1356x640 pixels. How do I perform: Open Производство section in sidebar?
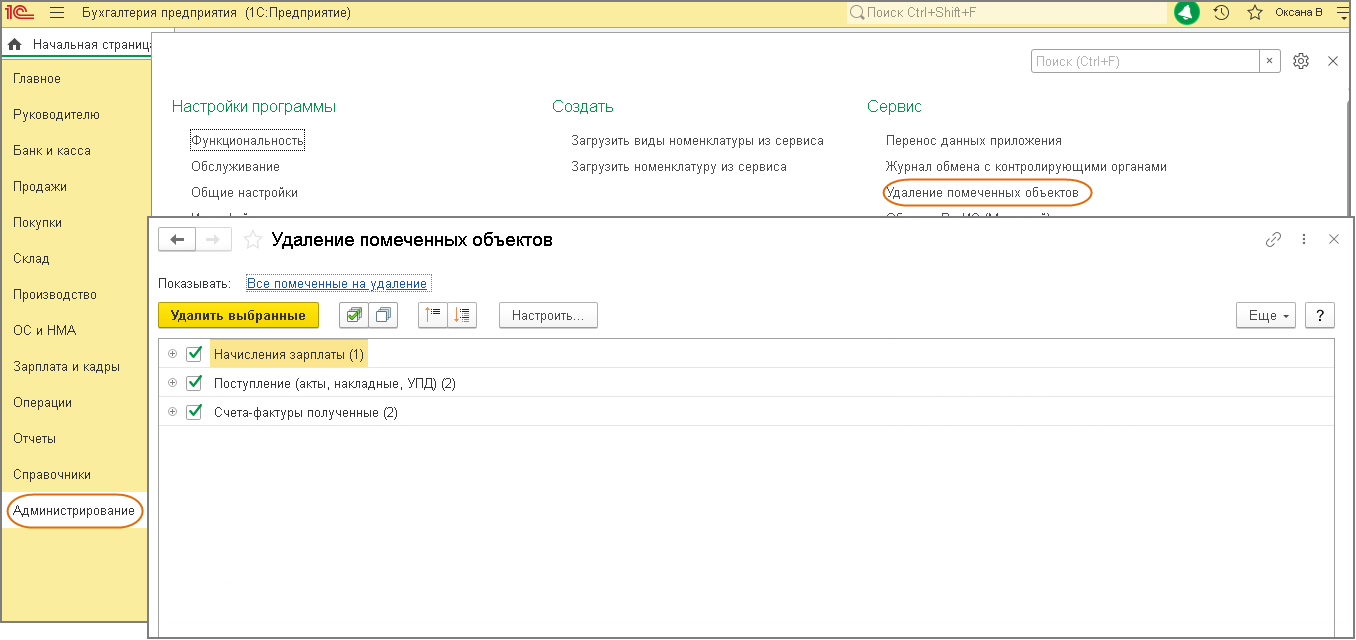55,295
